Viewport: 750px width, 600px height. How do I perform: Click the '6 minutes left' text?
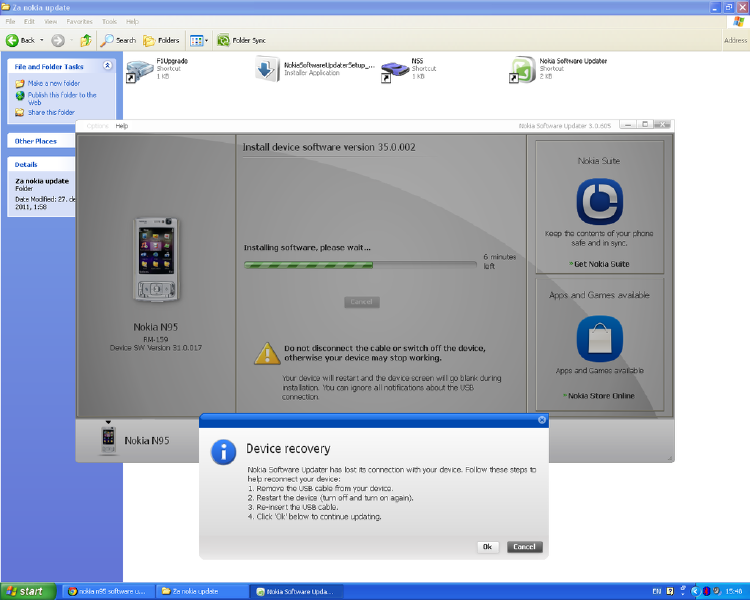(499, 261)
